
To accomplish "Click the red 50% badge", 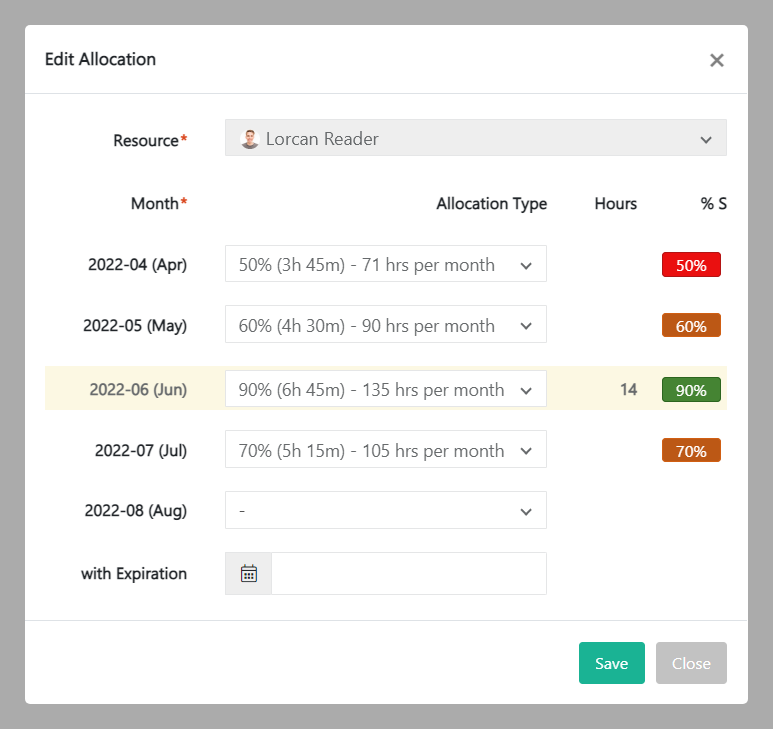I will tap(691, 266).
